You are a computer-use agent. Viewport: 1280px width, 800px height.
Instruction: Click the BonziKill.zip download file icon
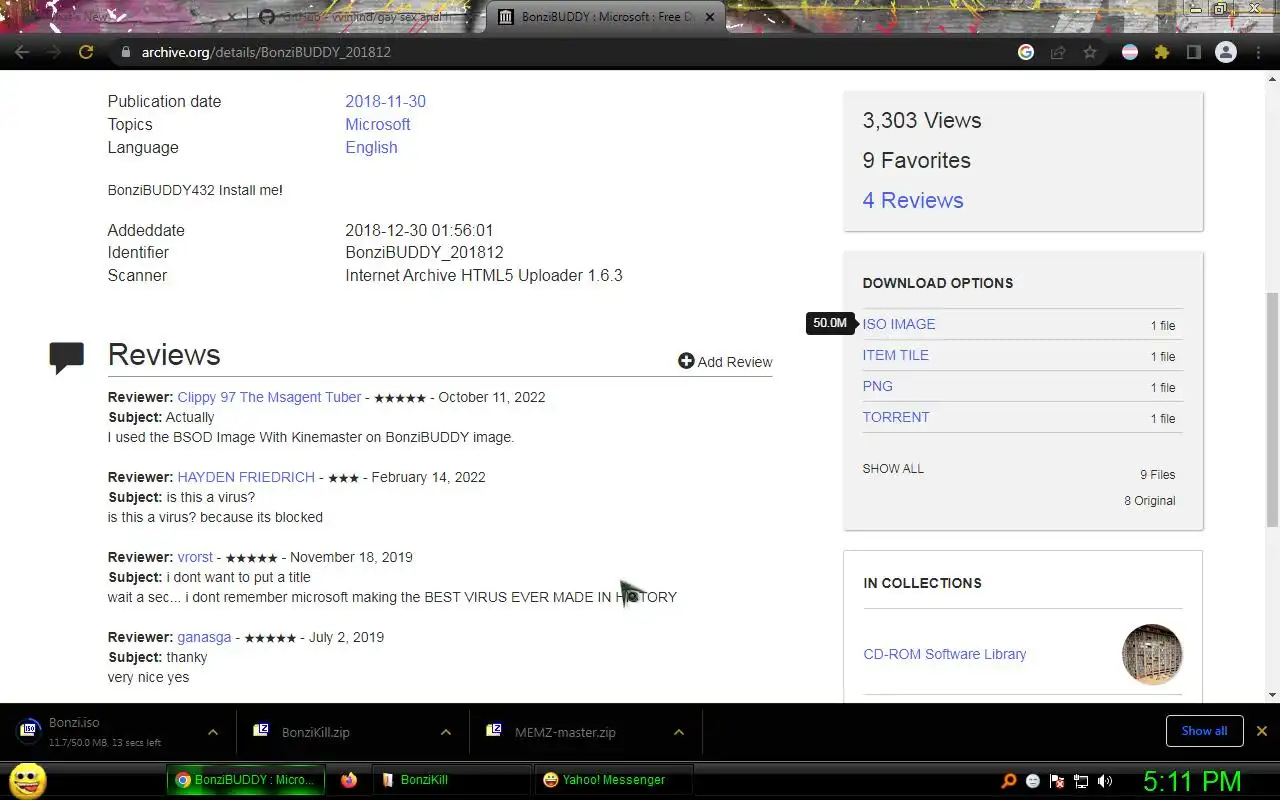click(261, 731)
